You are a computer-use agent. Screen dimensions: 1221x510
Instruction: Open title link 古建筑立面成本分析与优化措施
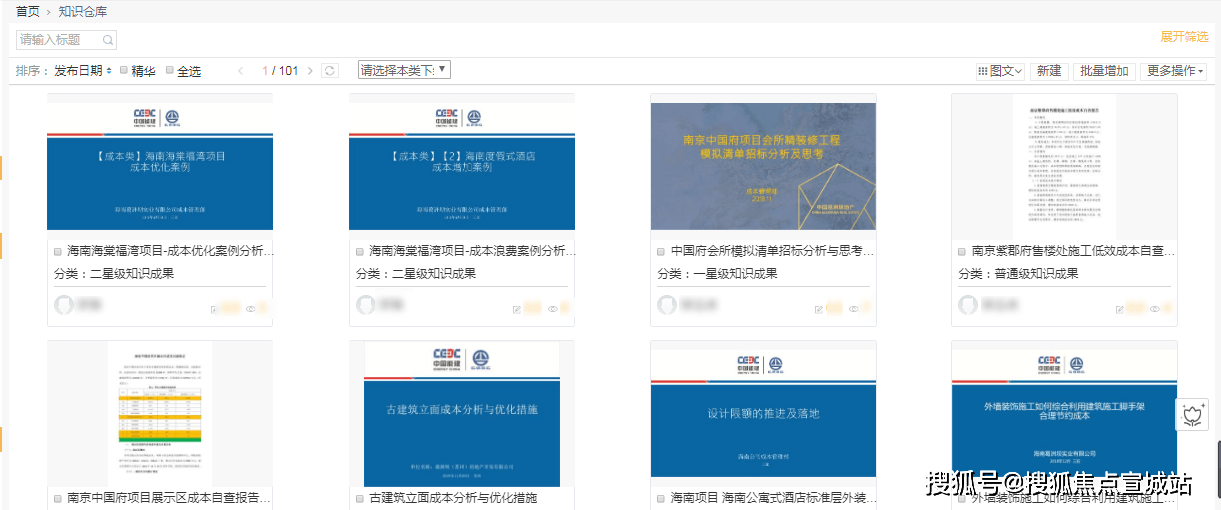(453, 498)
